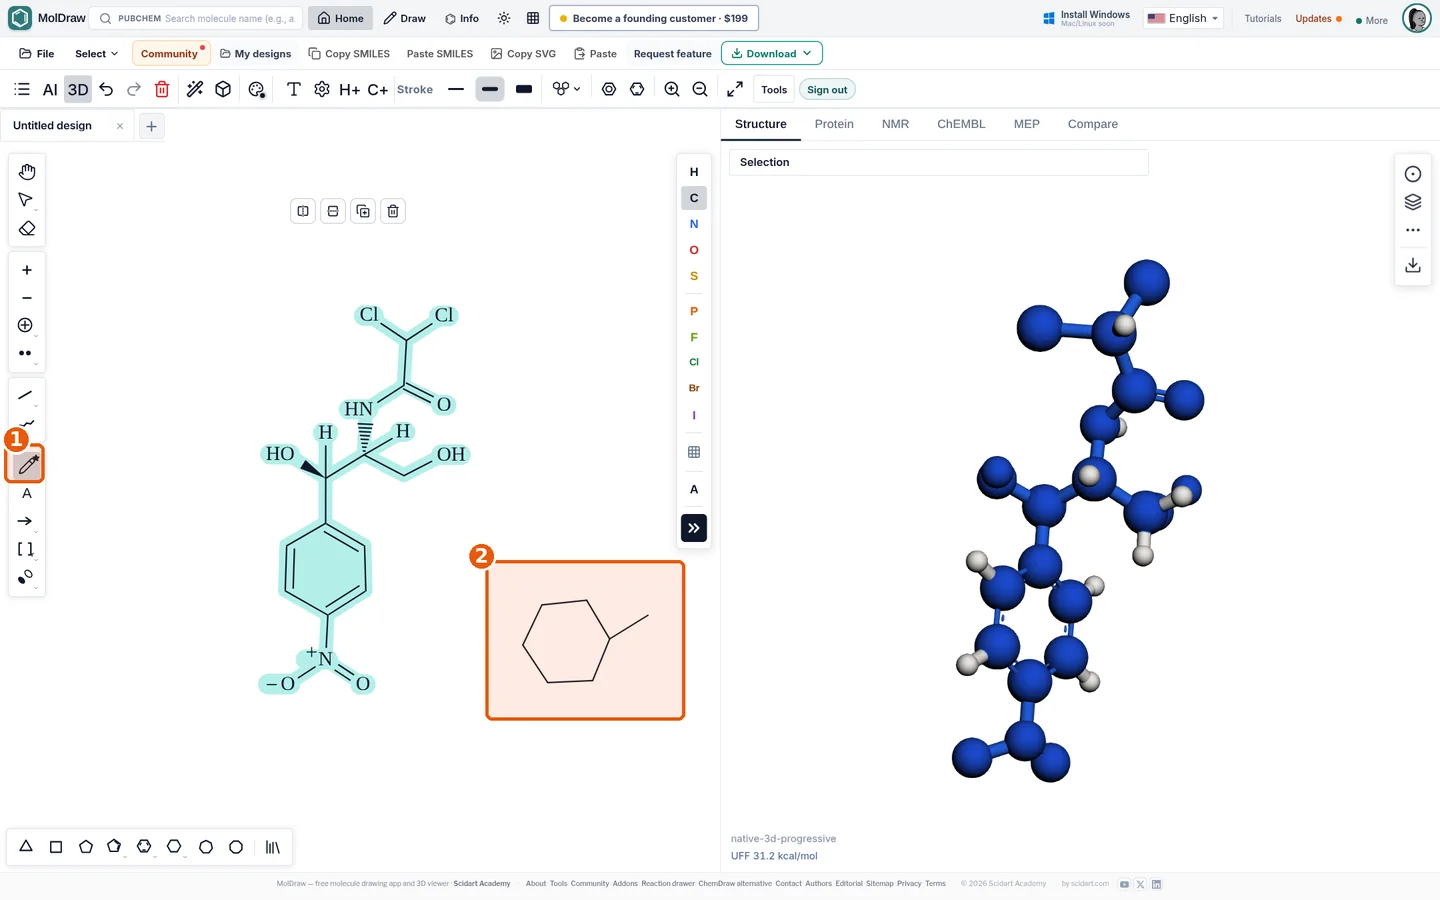Zoom out with the magnifier minus

pos(700,89)
